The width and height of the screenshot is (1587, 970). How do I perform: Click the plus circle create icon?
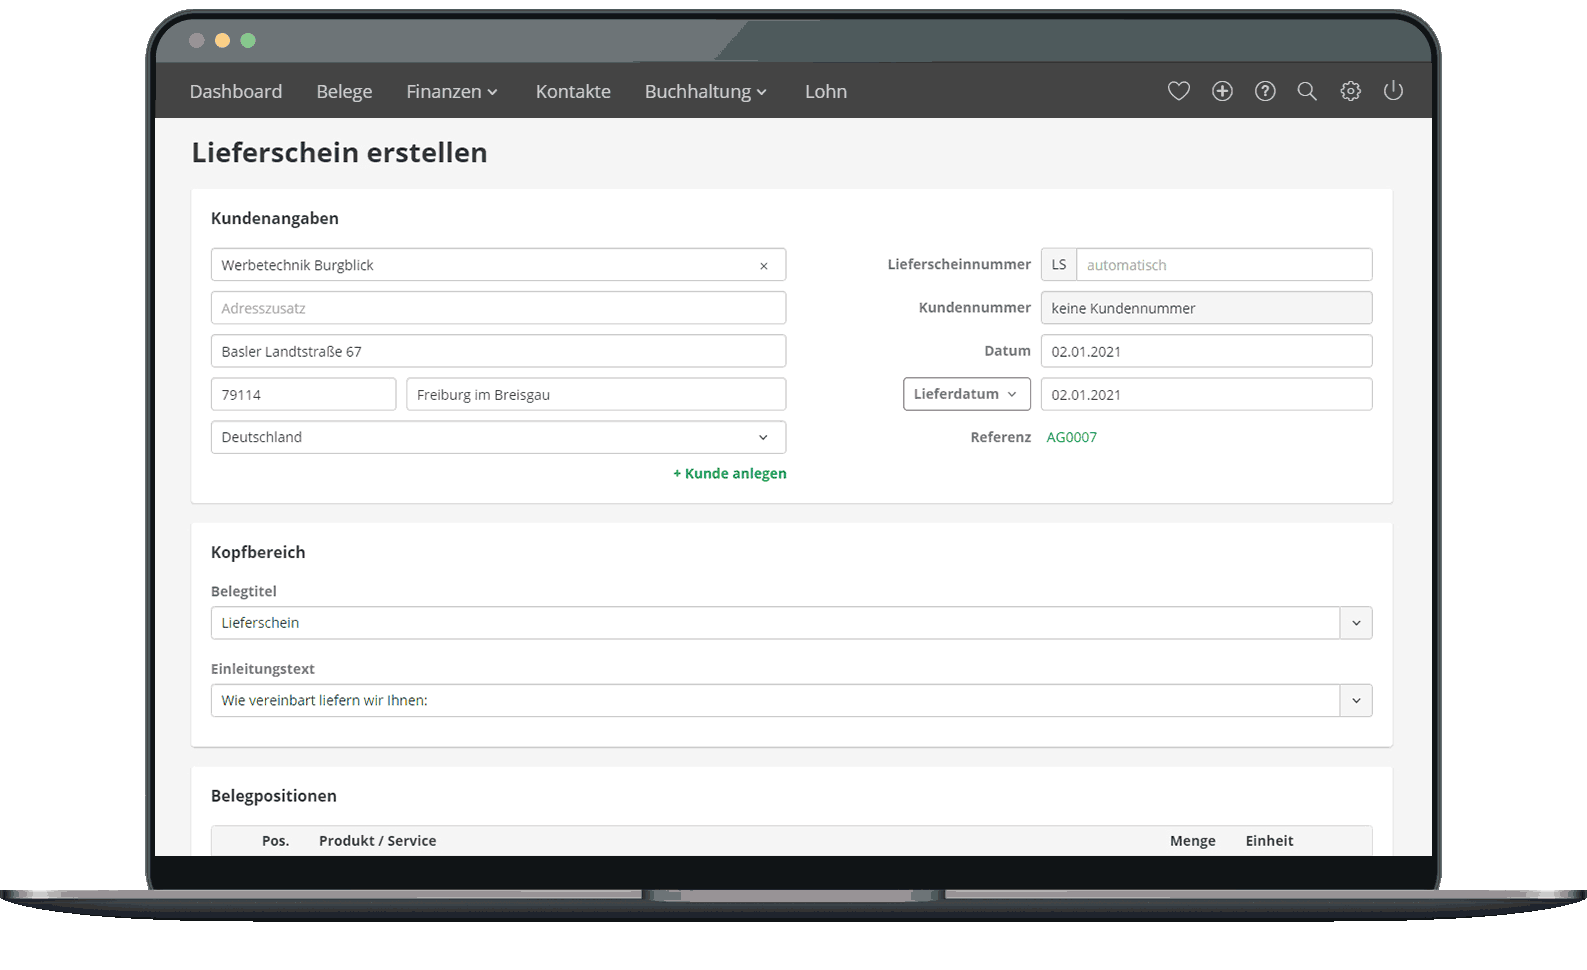click(x=1222, y=91)
